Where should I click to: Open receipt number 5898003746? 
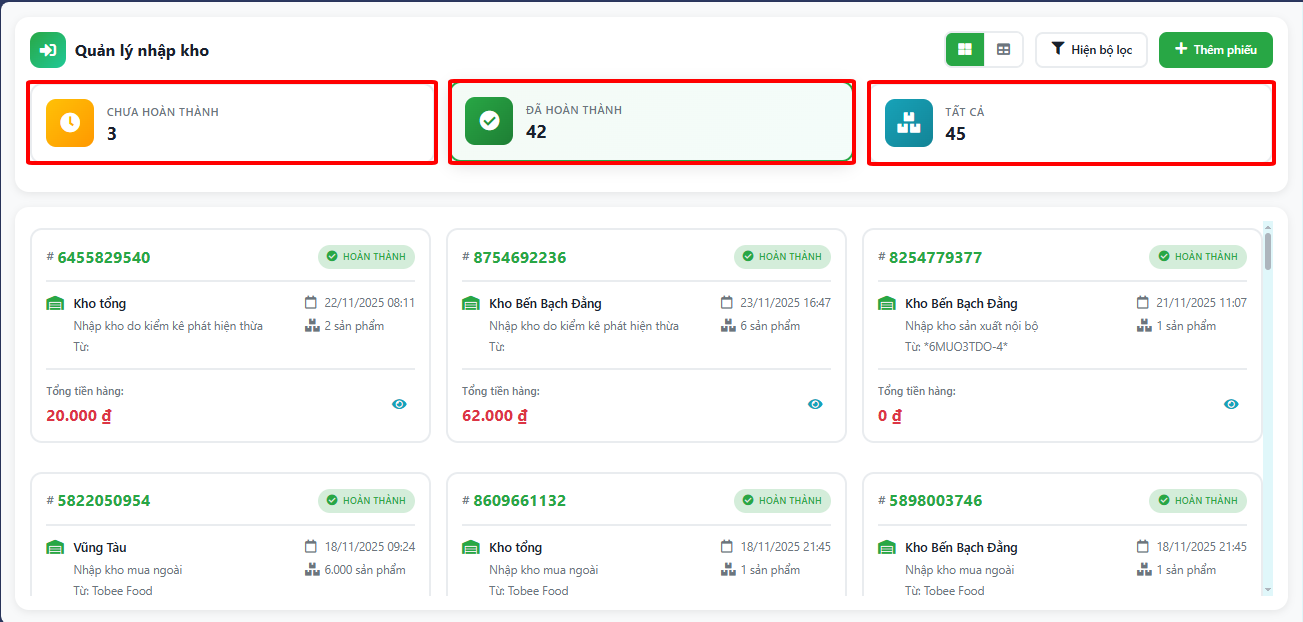tap(935, 501)
